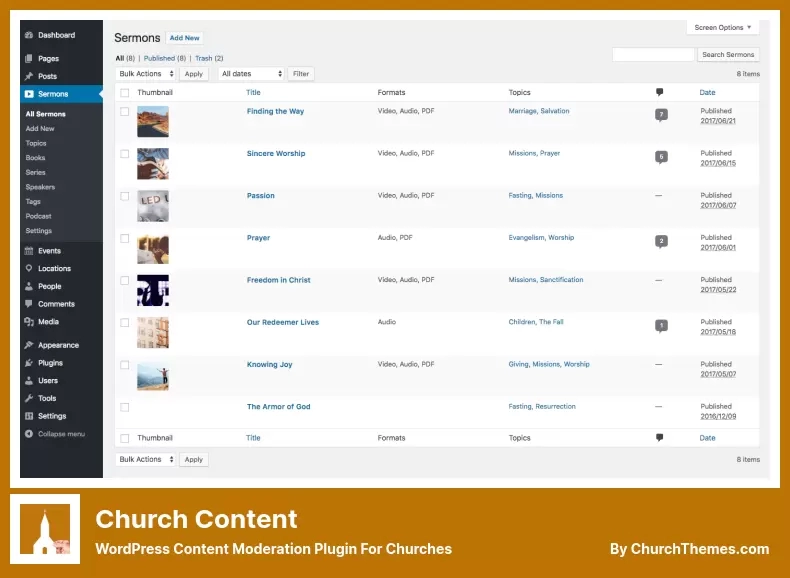Check the Finding the Way row checkbox
Screen dimensions: 790x578
pos(124,112)
